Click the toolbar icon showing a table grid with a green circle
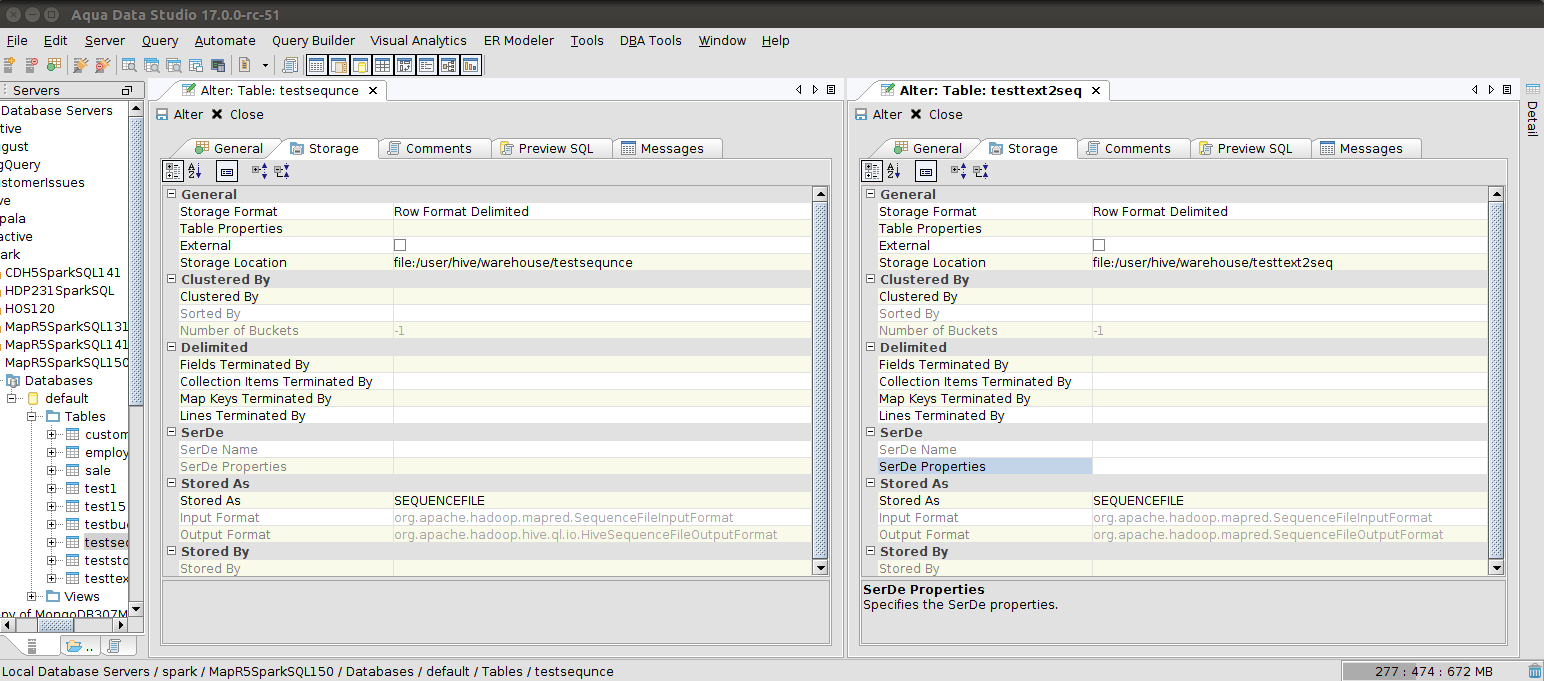This screenshot has width=1544, height=681. click(x=54, y=65)
